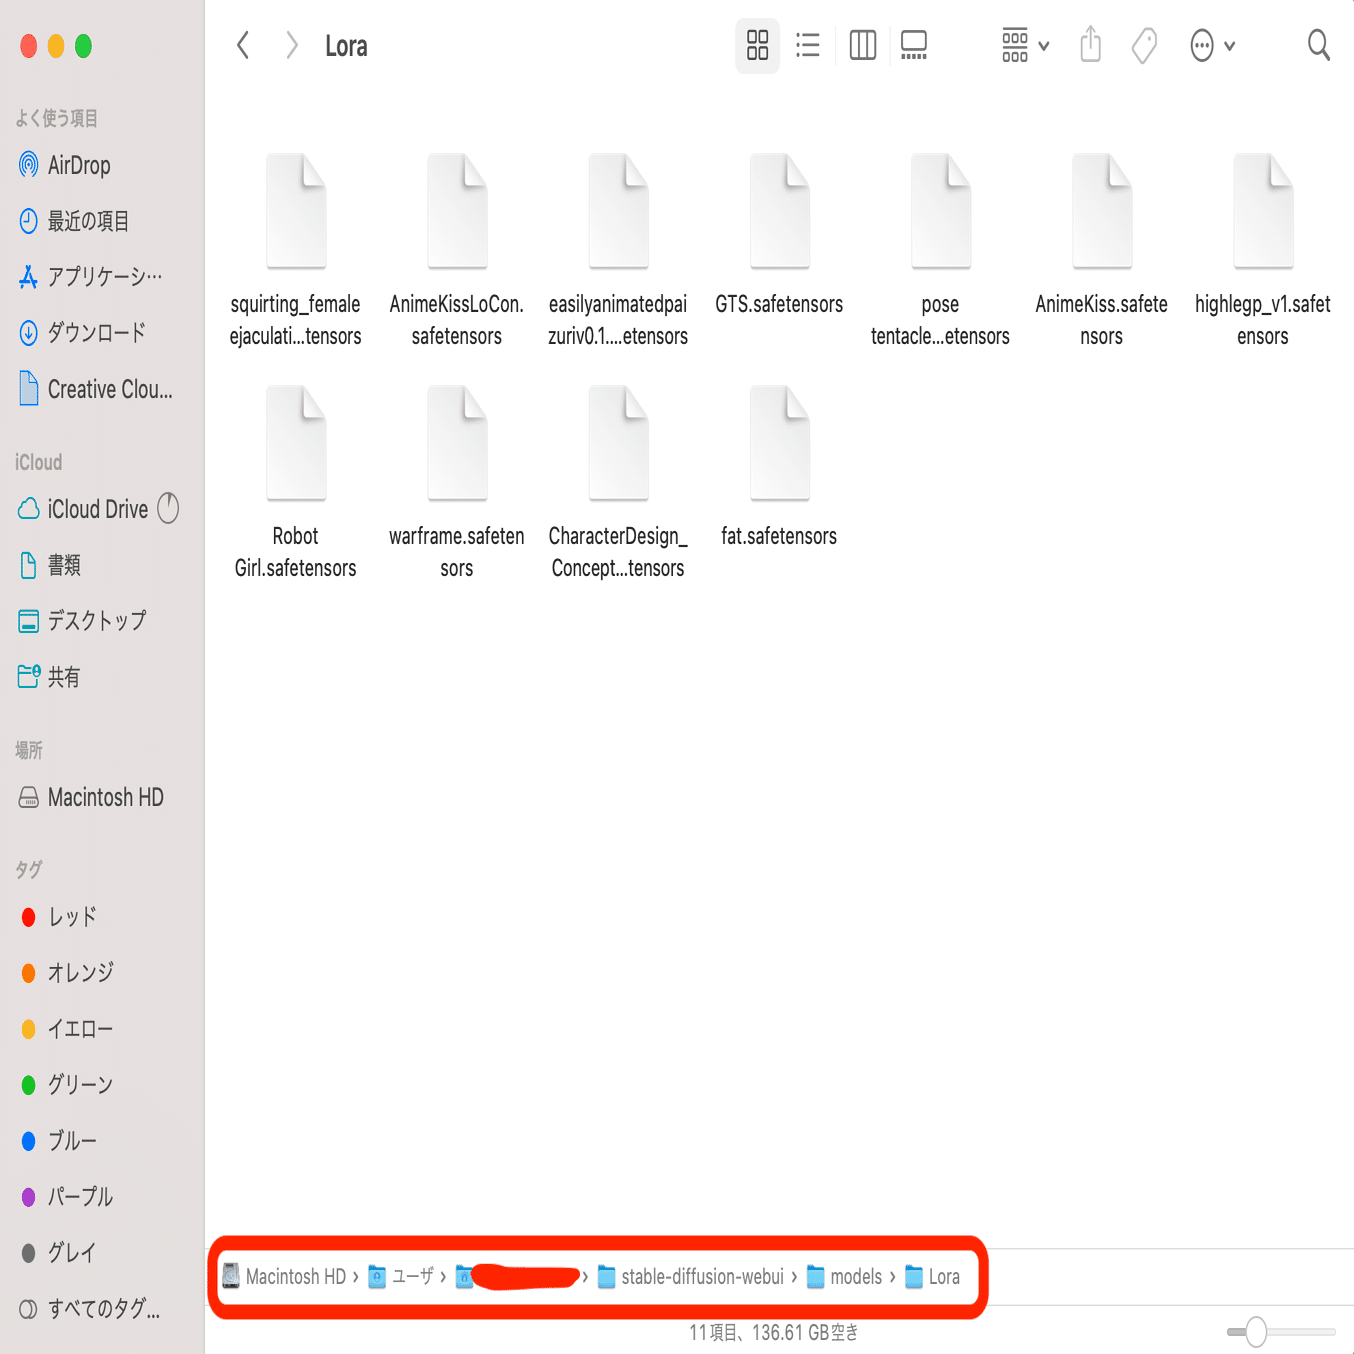Click the タグ sidebar section header
Viewport: 1354px width, 1354px height.
(x=29, y=870)
